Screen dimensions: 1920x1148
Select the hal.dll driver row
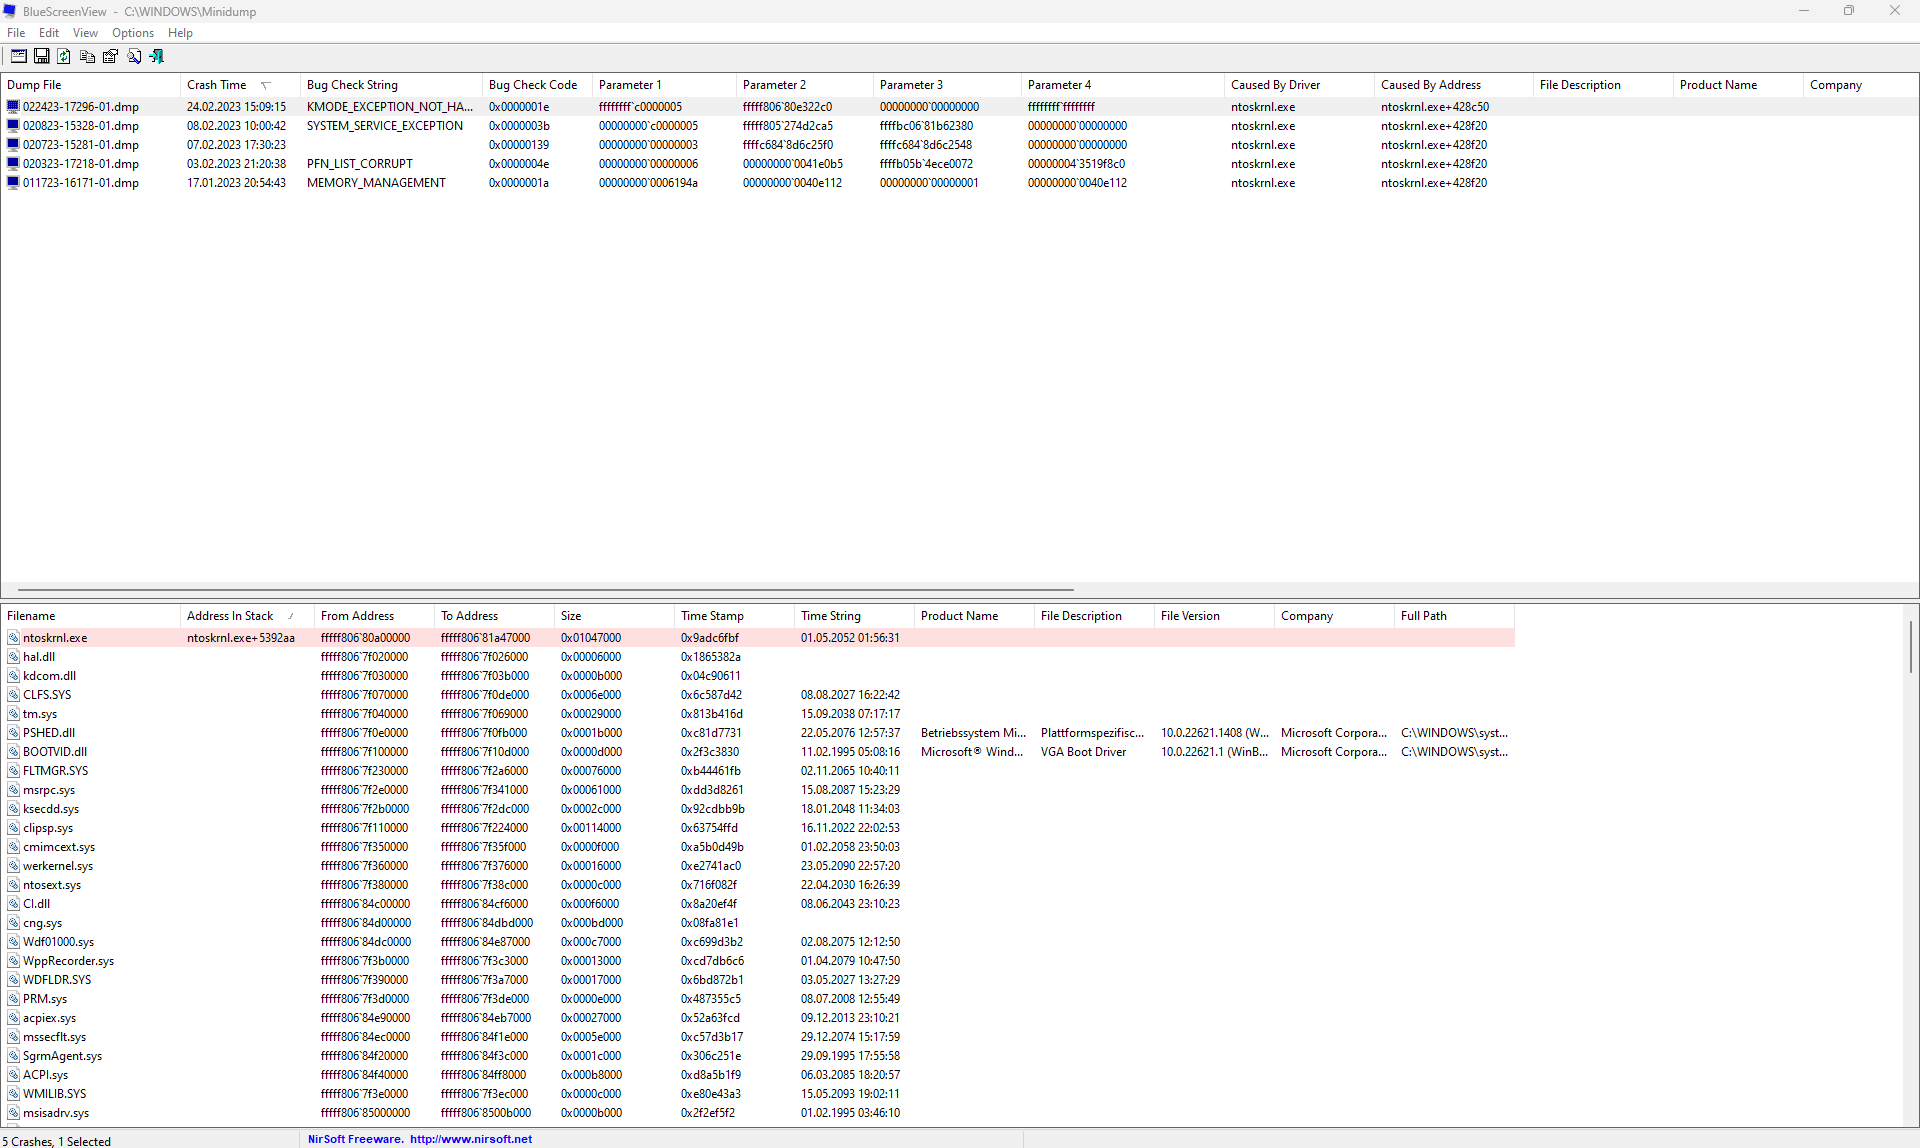(x=39, y=657)
